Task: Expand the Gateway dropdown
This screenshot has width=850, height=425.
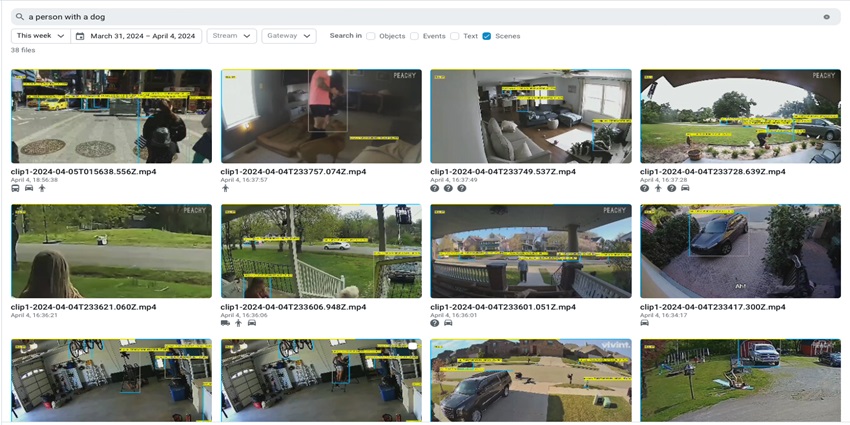Action: pyautogui.click(x=288, y=36)
